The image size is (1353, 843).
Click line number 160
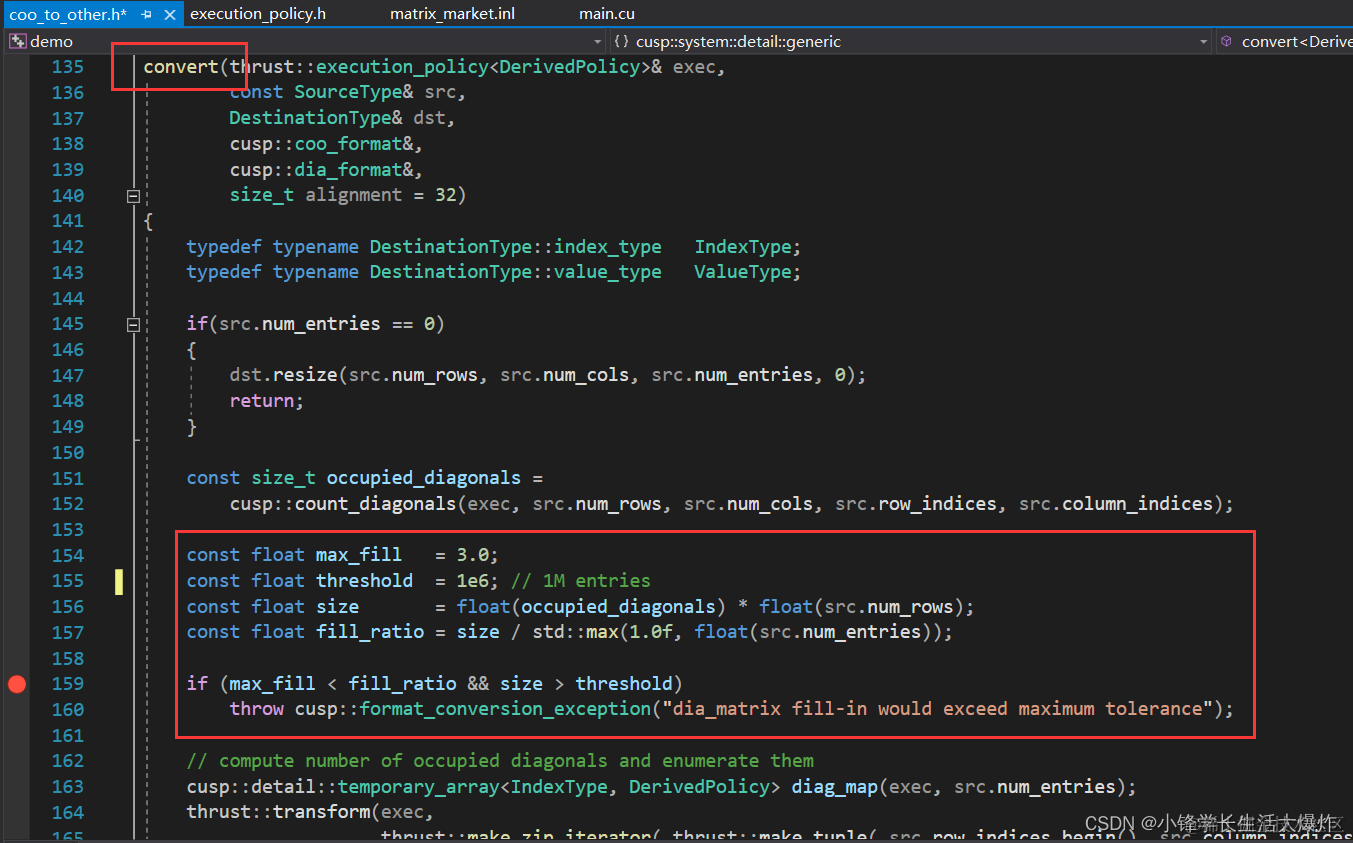point(68,709)
